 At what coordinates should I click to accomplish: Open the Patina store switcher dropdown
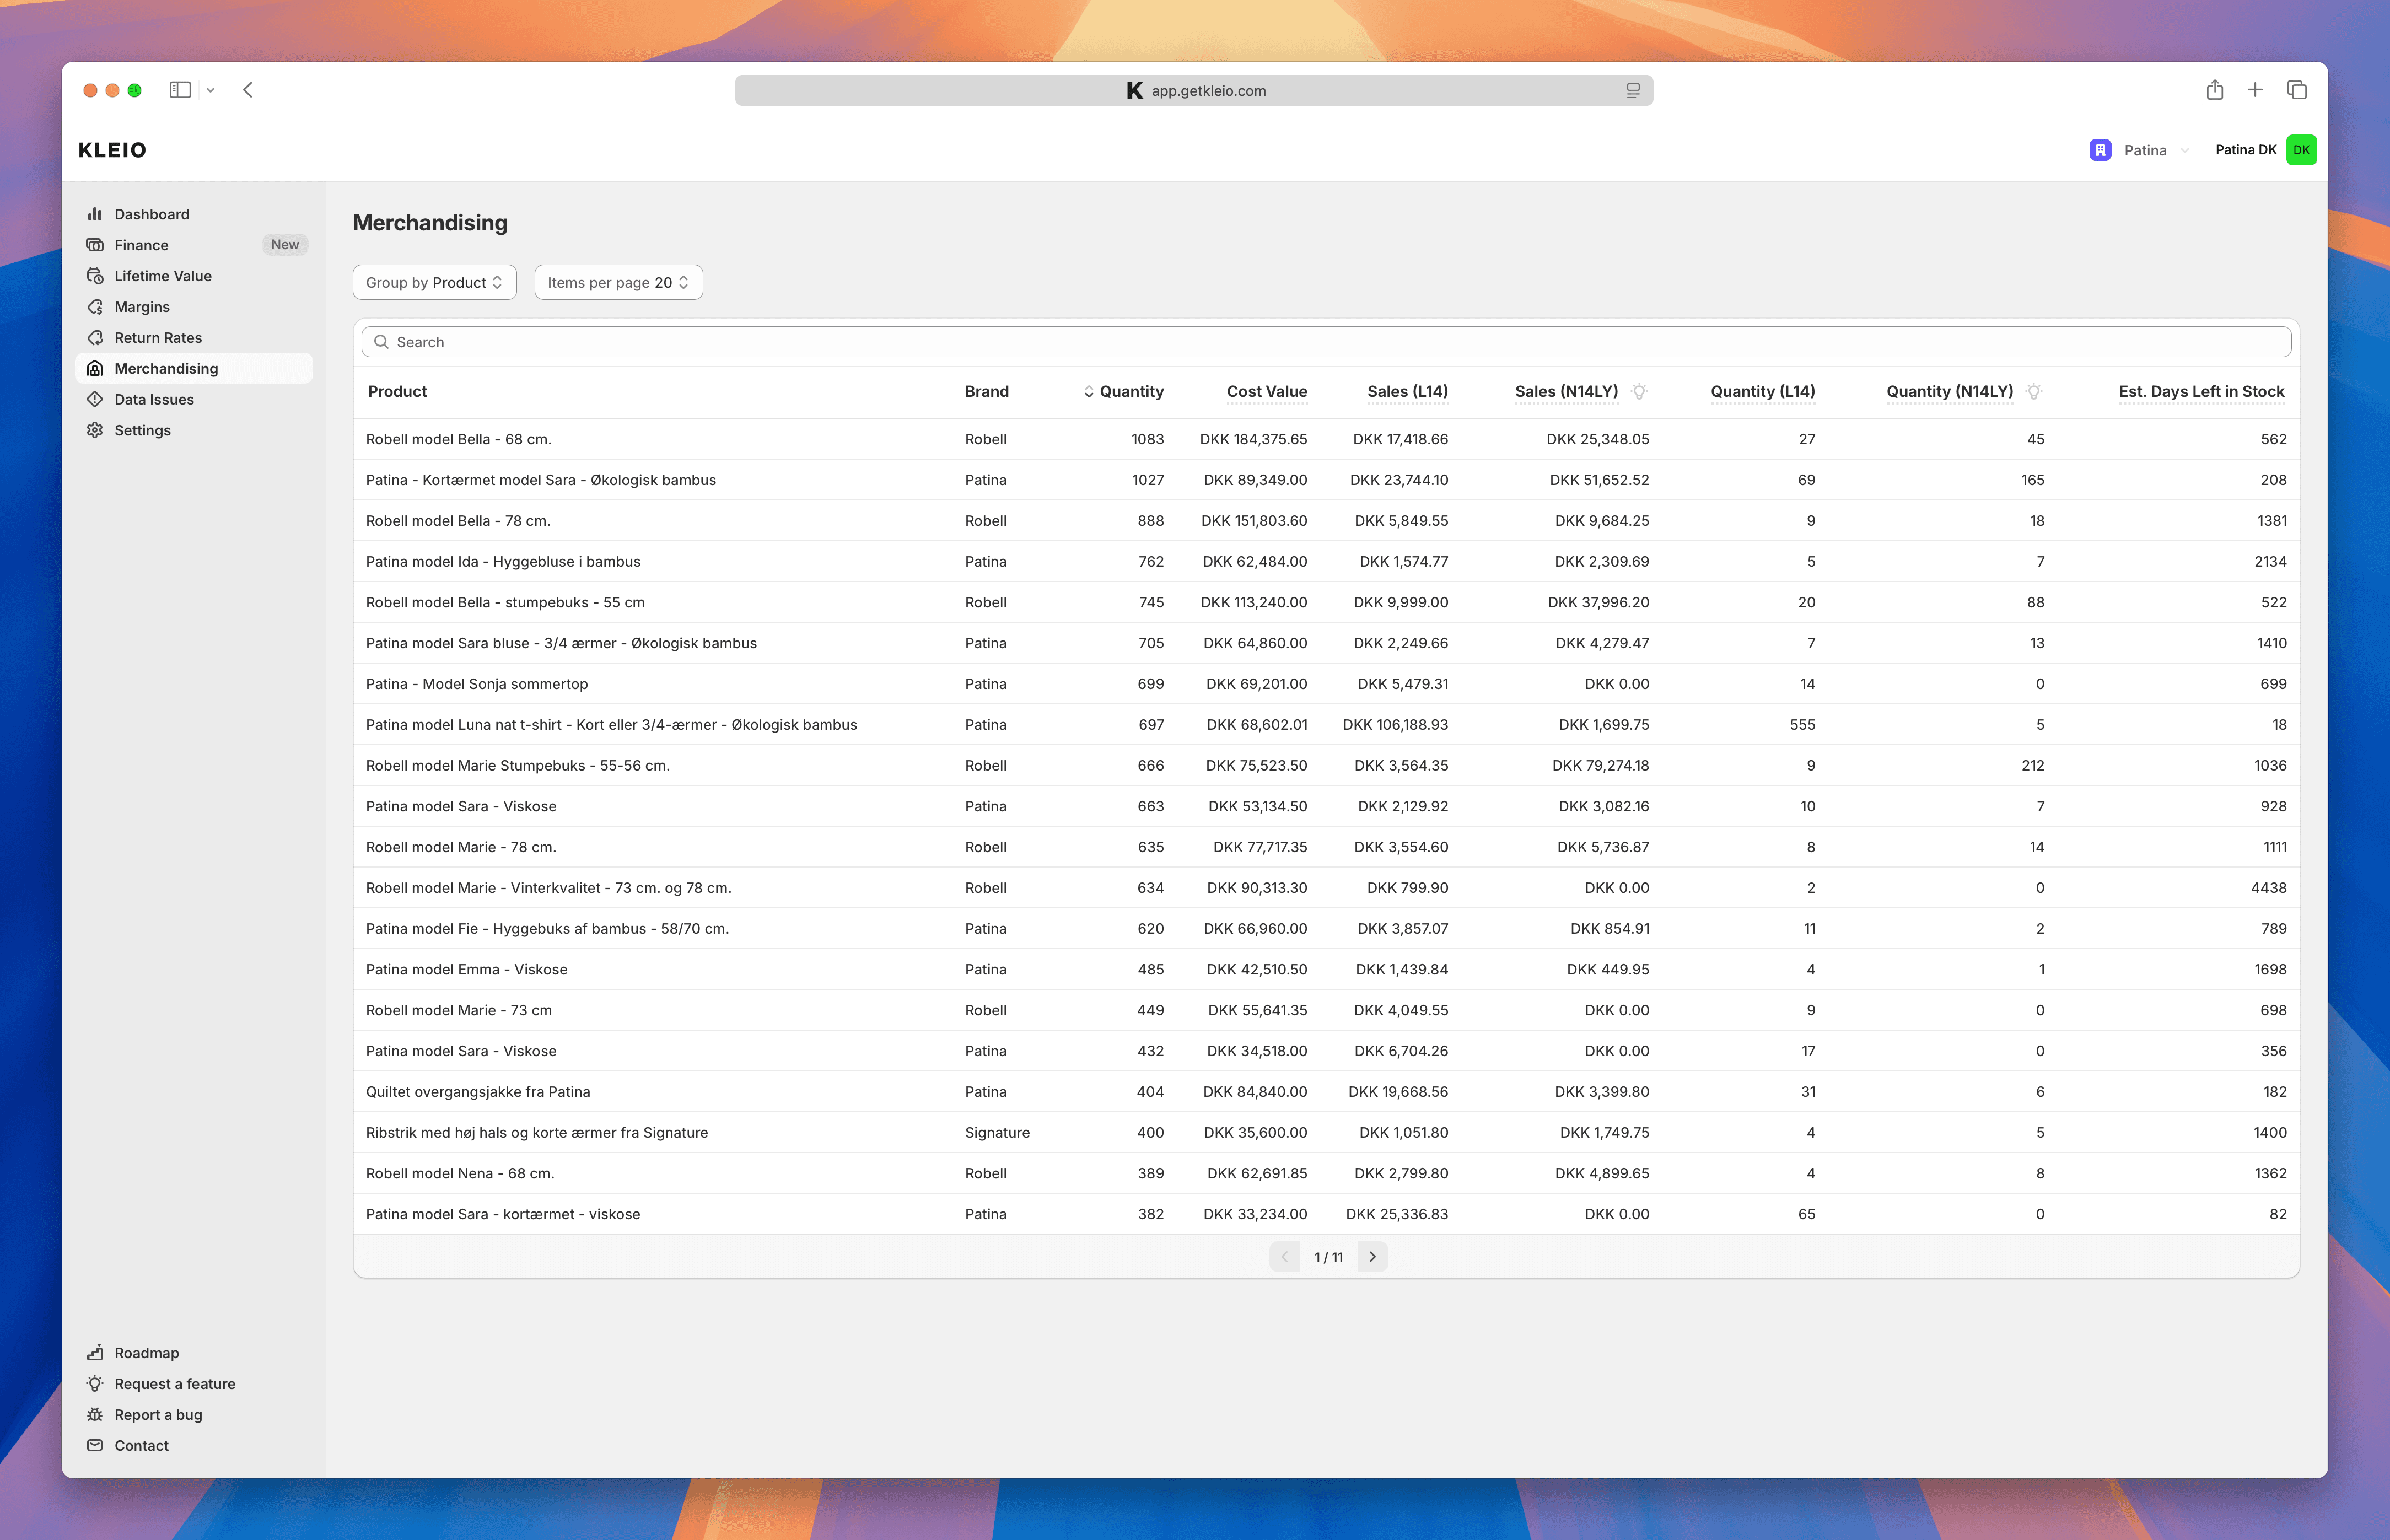tap(2139, 150)
